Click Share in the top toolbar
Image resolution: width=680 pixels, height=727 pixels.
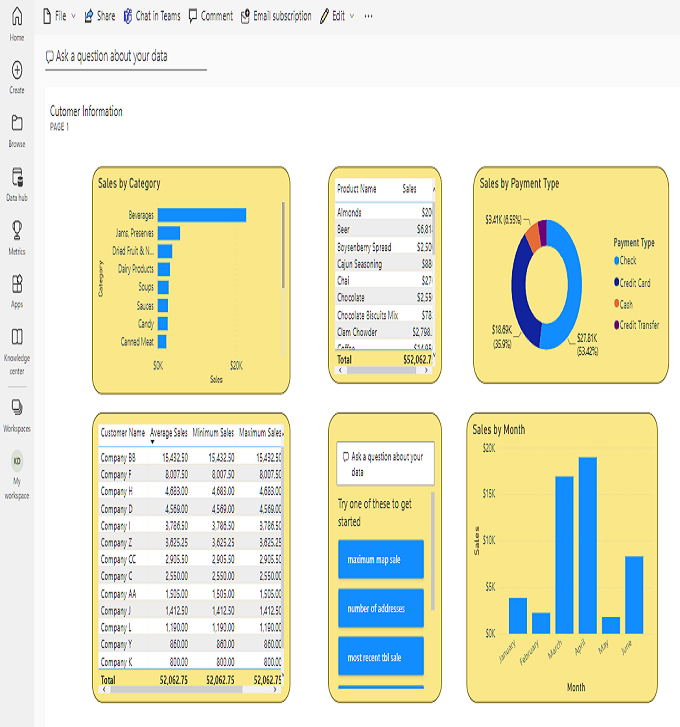100,16
